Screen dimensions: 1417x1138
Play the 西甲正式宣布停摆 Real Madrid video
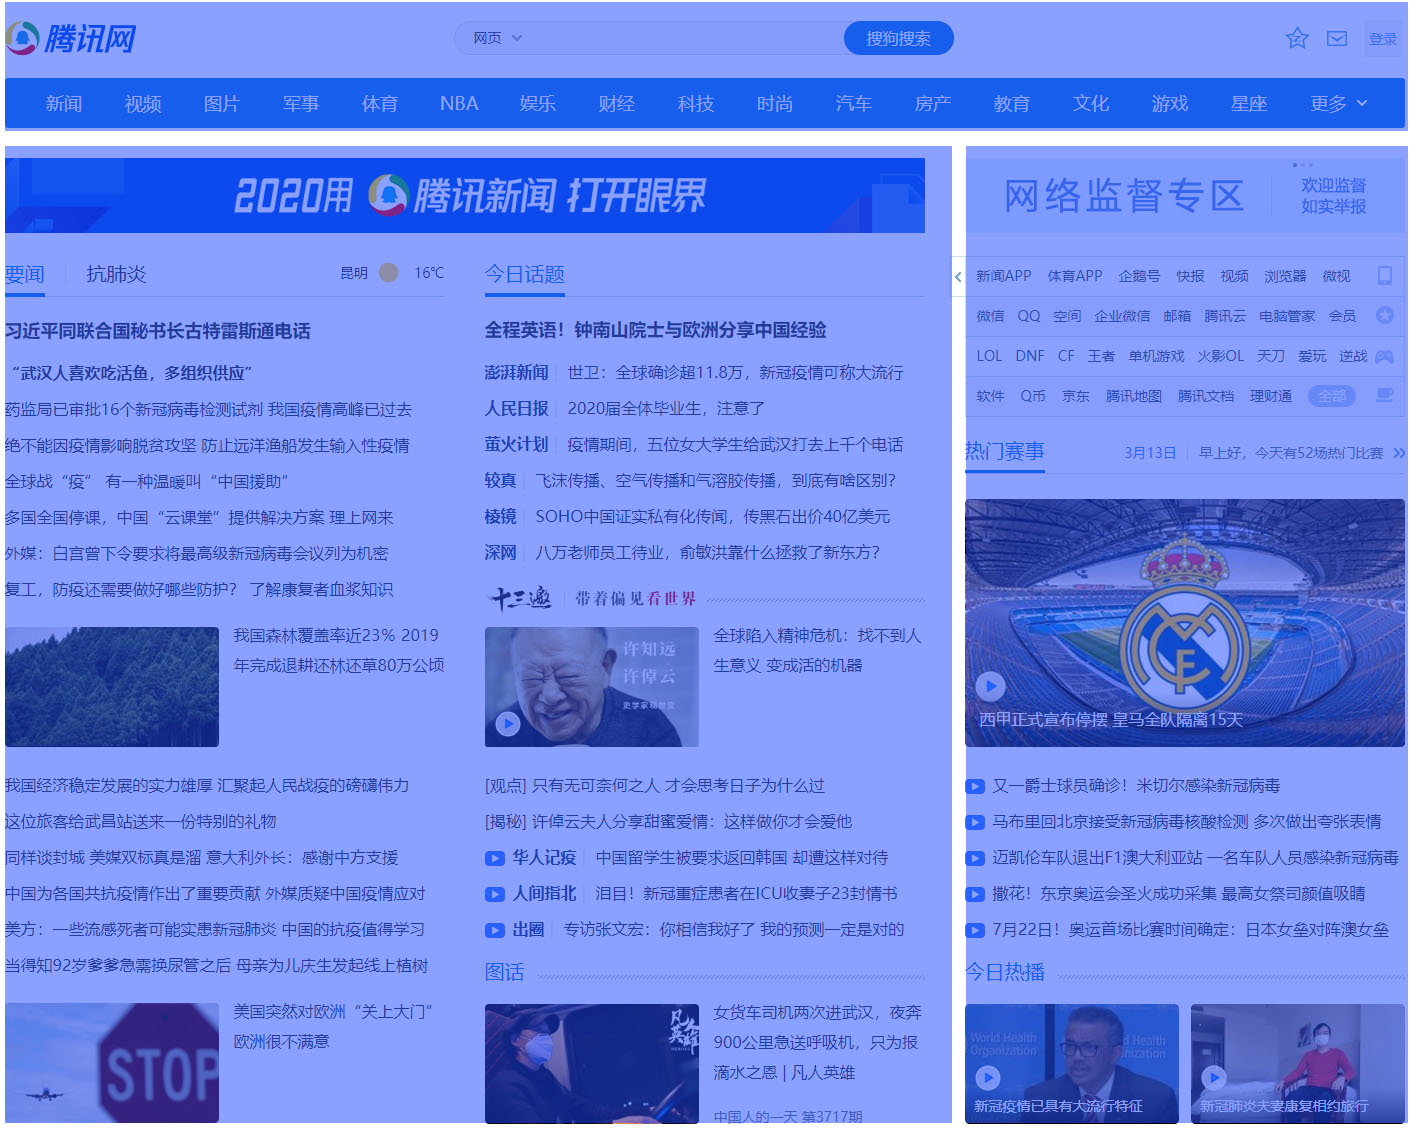[990, 687]
